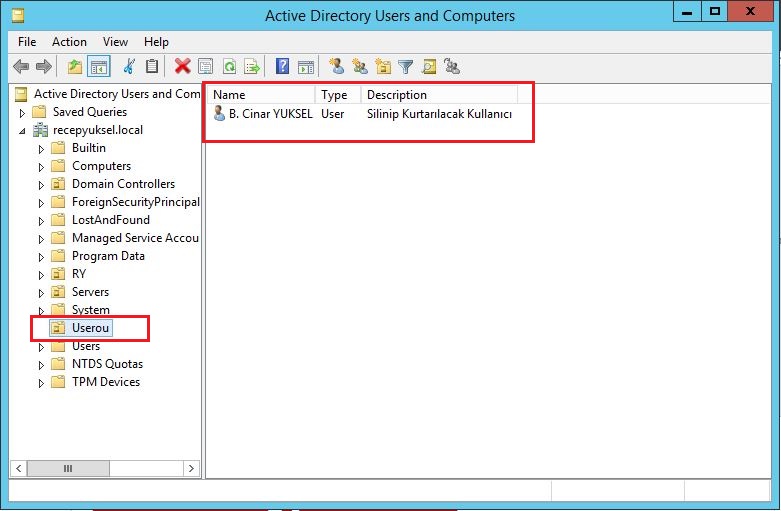Screen dimensions: 781x511
Task: Maximize the Active Directory window
Action: click(x=715, y=11)
